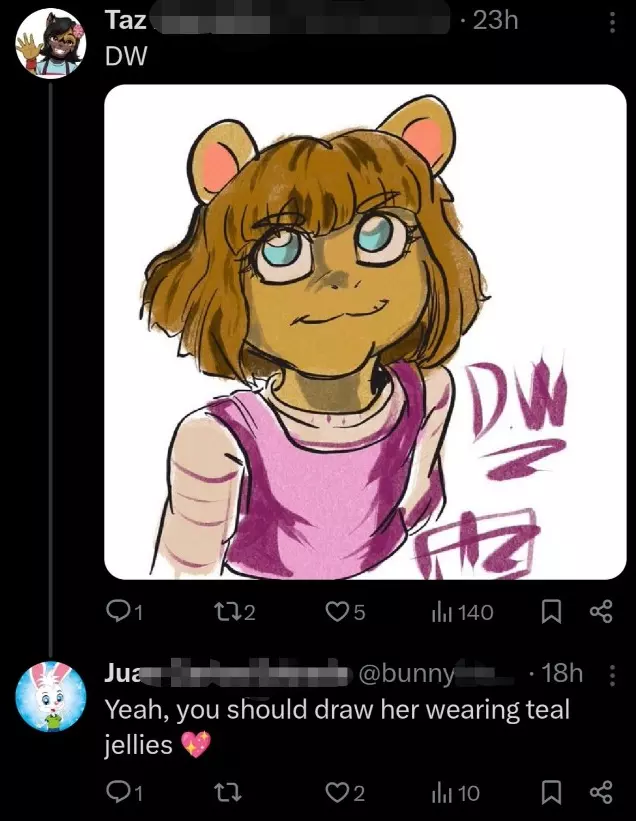
Task: Like the teal jellies reply
Action: [x=345, y=793]
